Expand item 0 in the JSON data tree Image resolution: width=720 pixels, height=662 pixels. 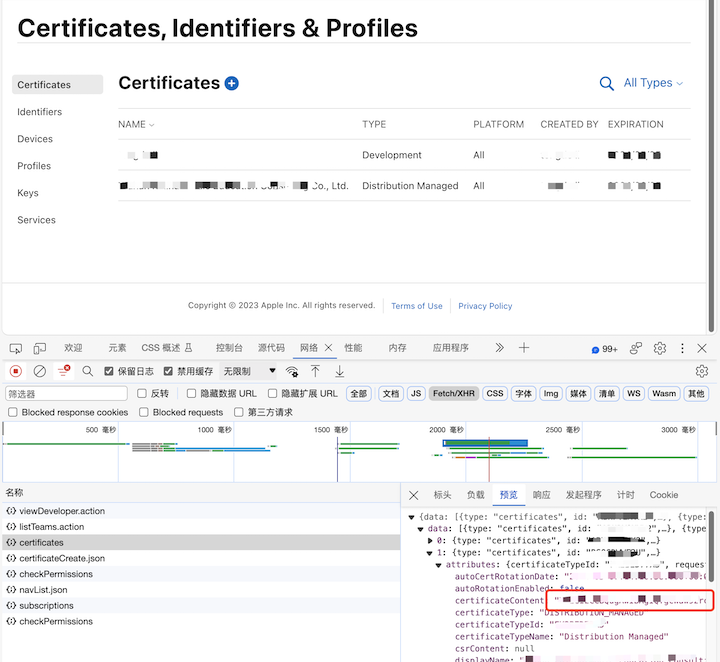tap(431, 540)
